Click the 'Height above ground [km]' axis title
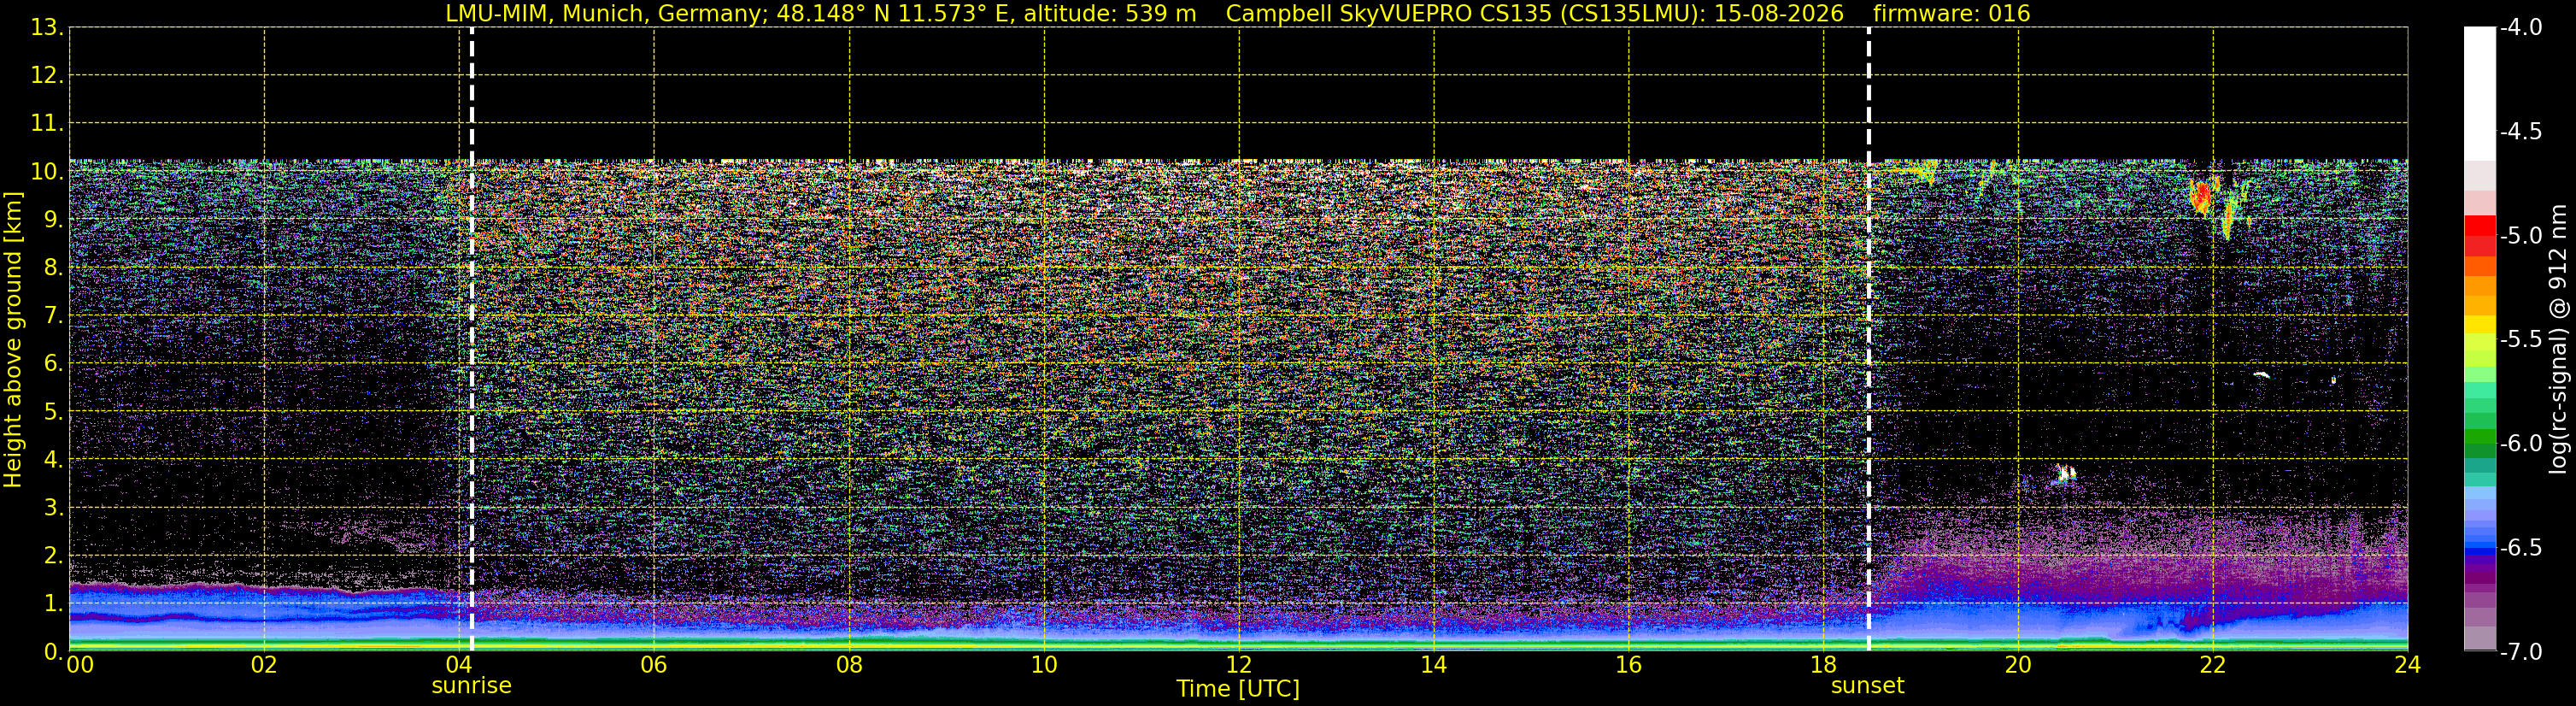Viewport: 2576px width, 706px height. [x=13, y=340]
